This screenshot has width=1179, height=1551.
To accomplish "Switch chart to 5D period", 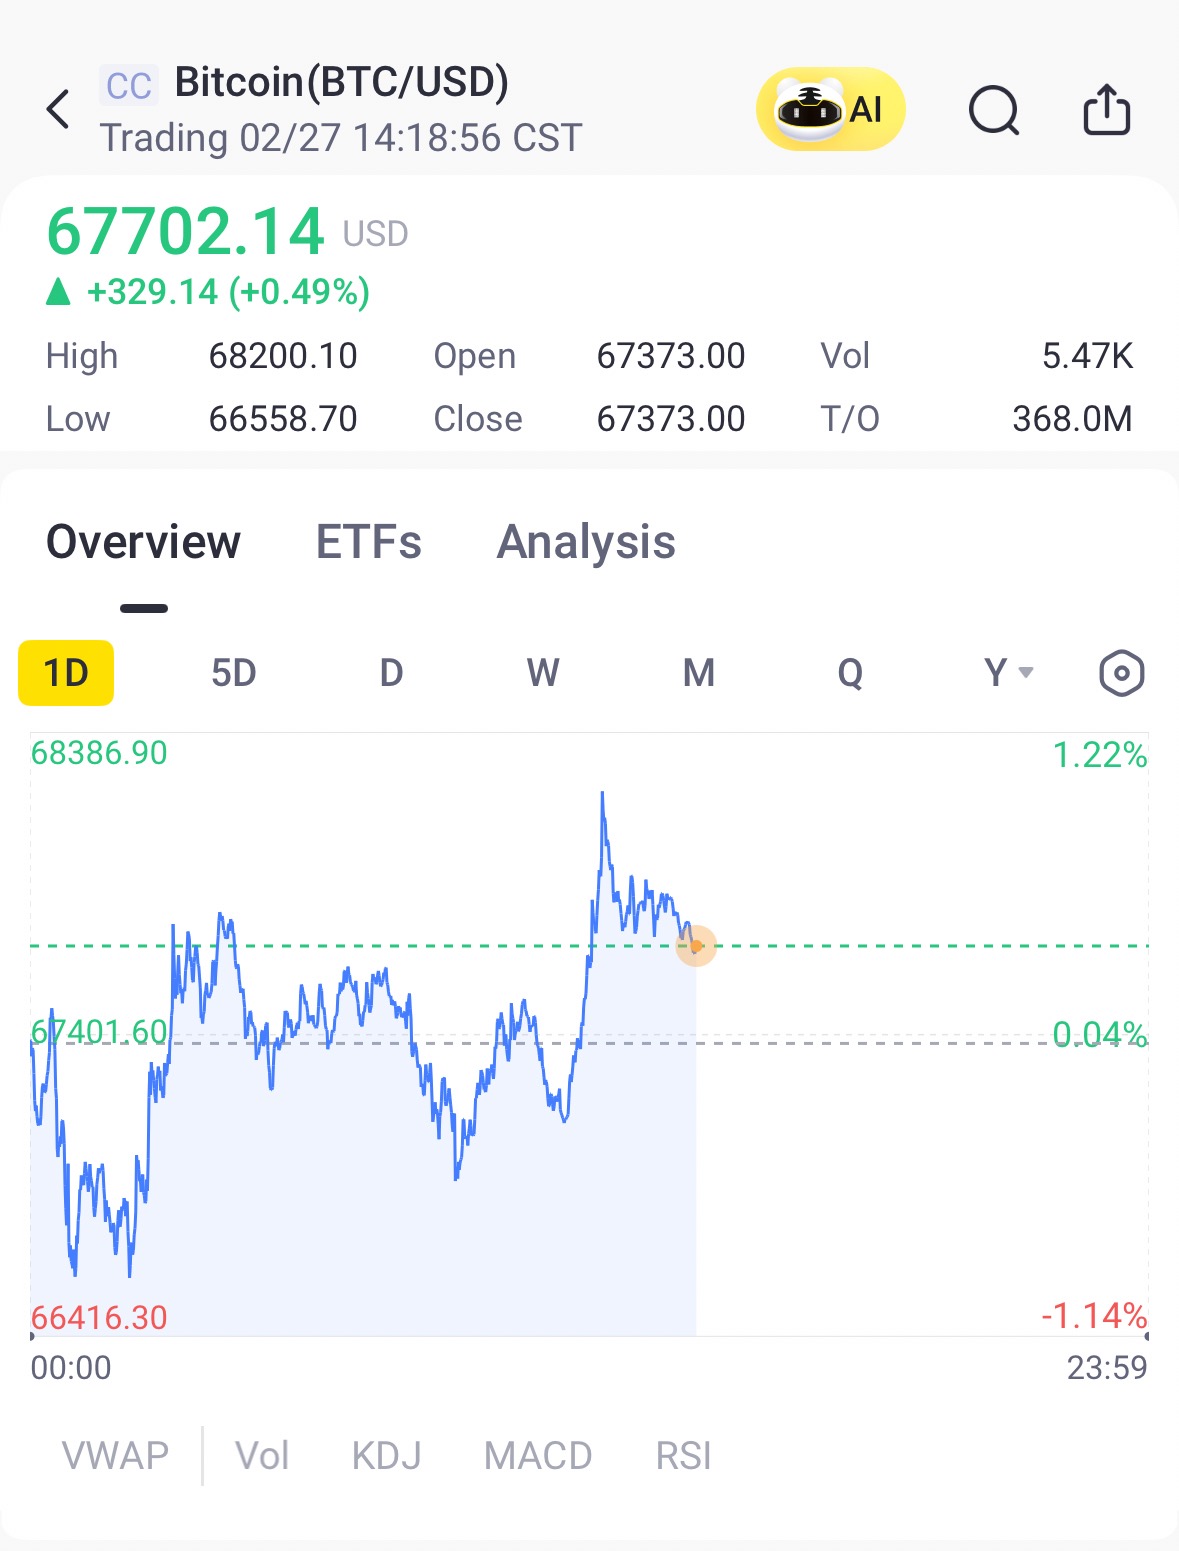I will (x=234, y=673).
